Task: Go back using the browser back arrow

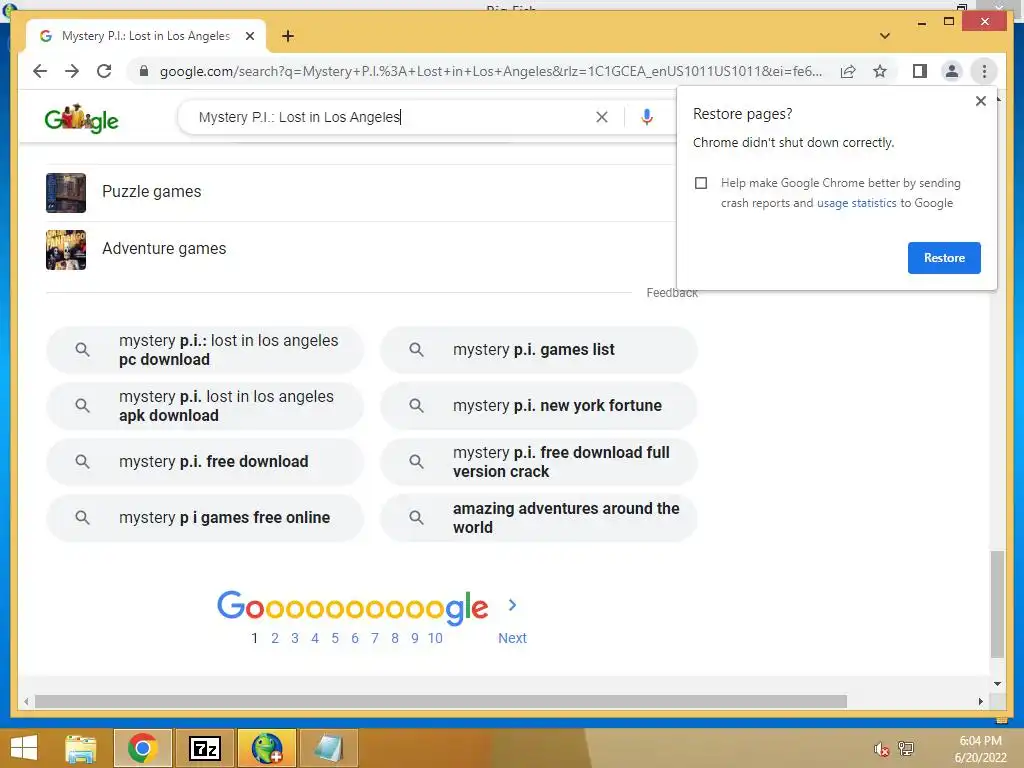Action: click(40, 71)
